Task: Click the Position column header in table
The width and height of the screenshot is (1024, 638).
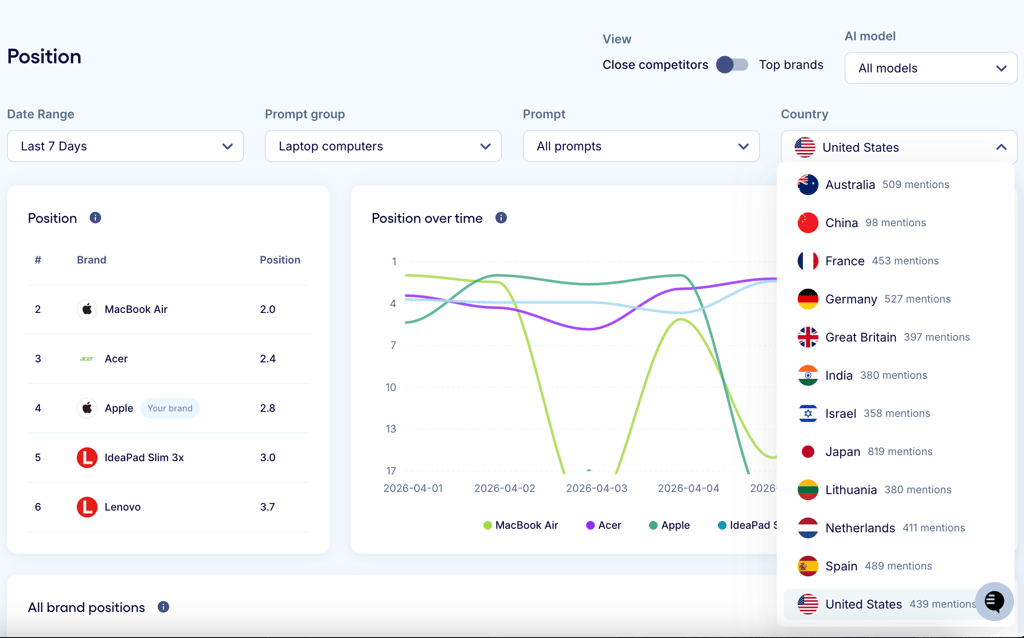Action: (x=280, y=260)
